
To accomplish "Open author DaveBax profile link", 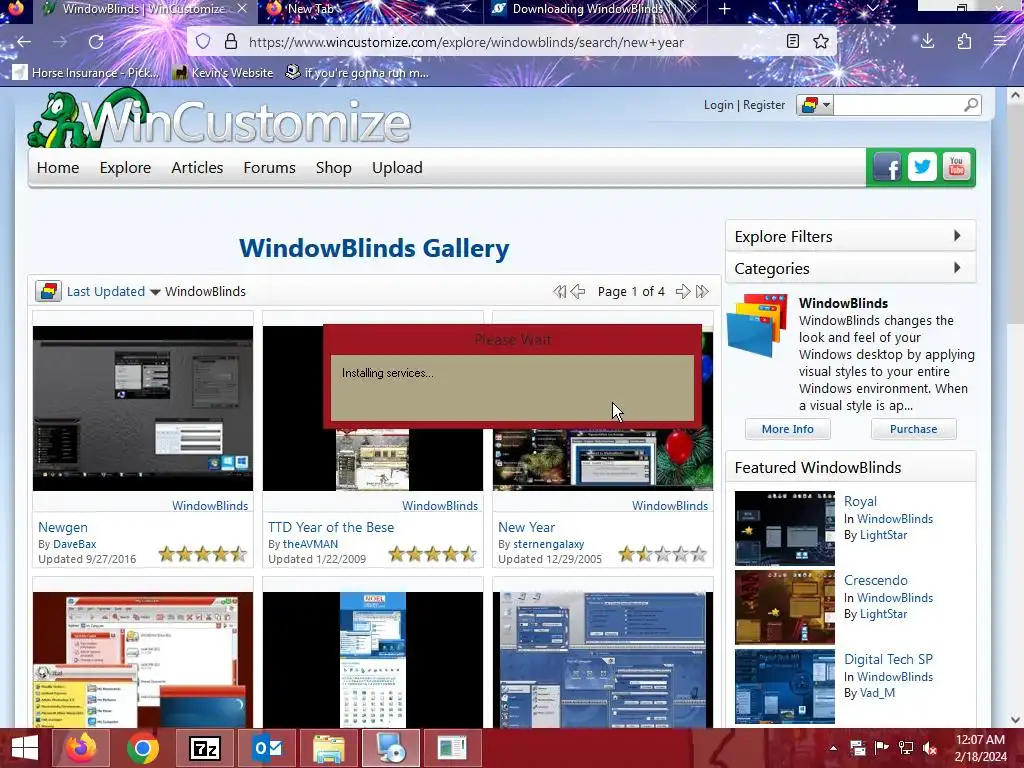I will [74, 544].
